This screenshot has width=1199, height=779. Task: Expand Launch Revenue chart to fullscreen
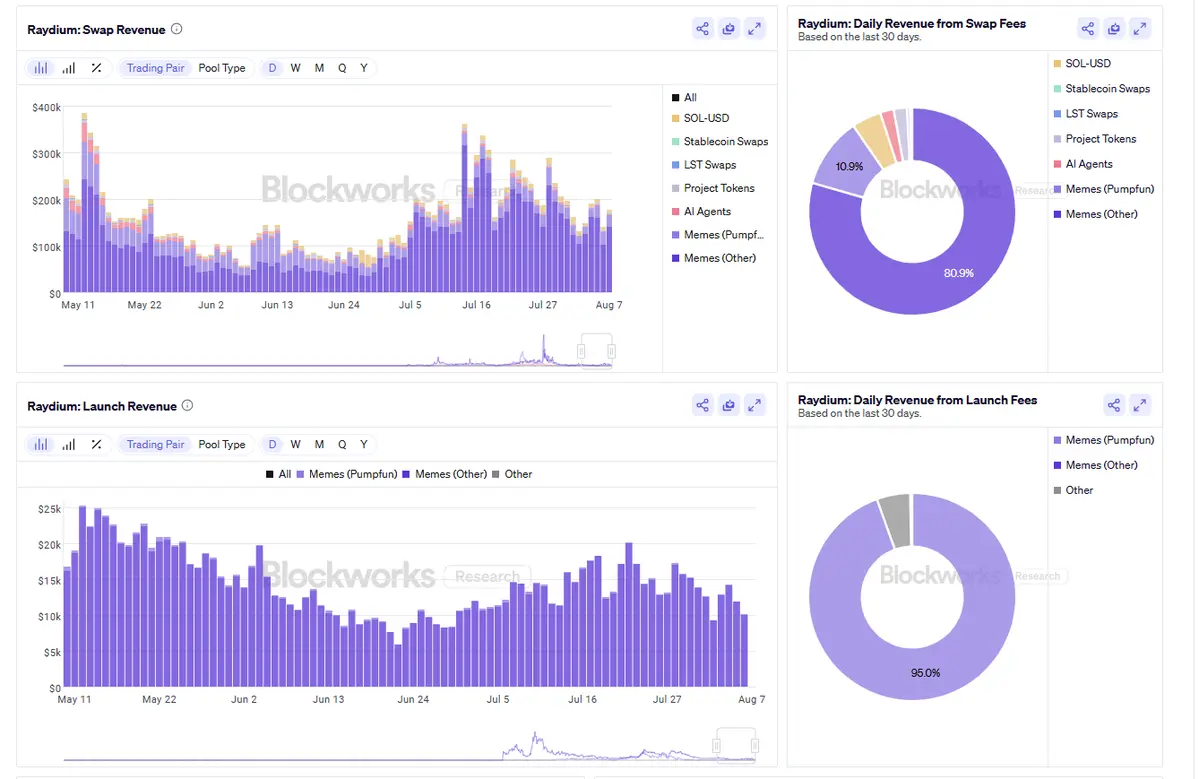(754, 405)
